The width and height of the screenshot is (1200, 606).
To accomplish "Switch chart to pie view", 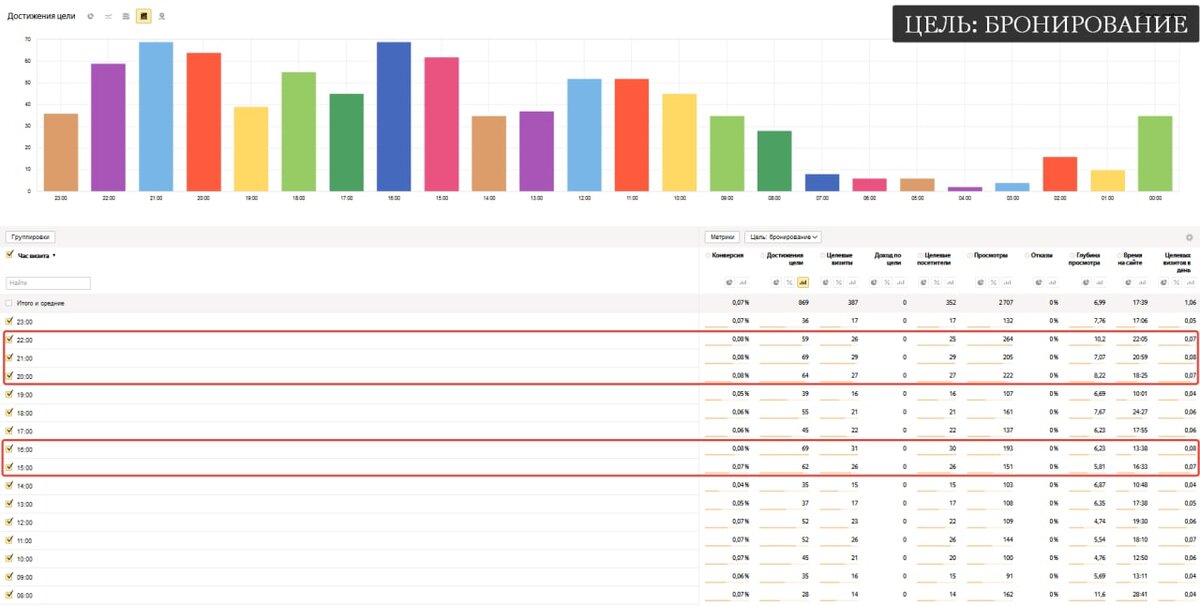I will point(91,16).
